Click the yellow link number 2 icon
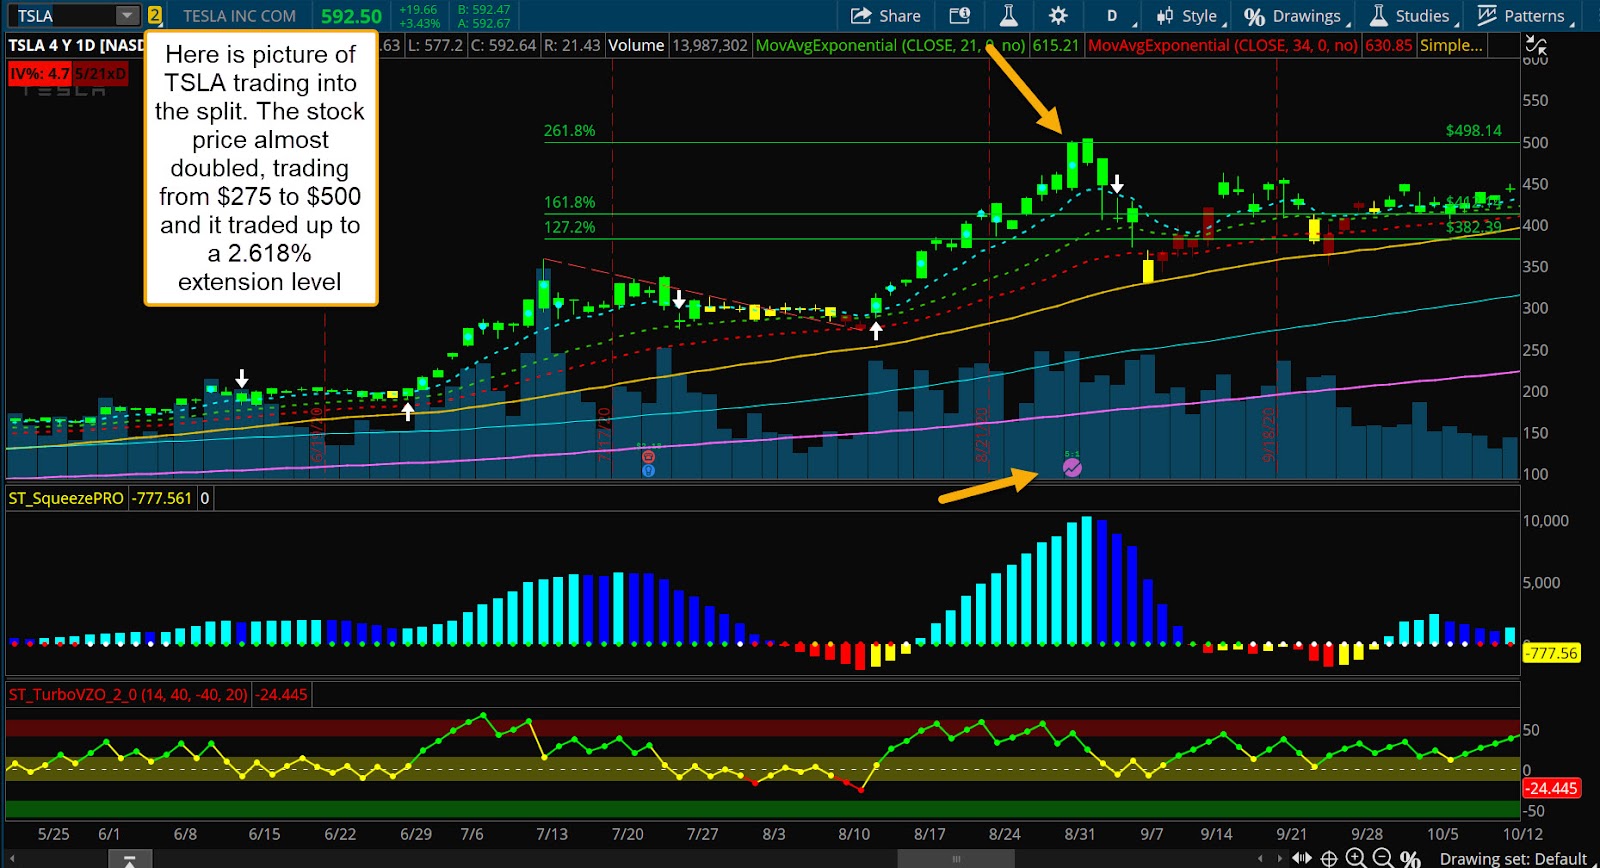 pos(155,16)
